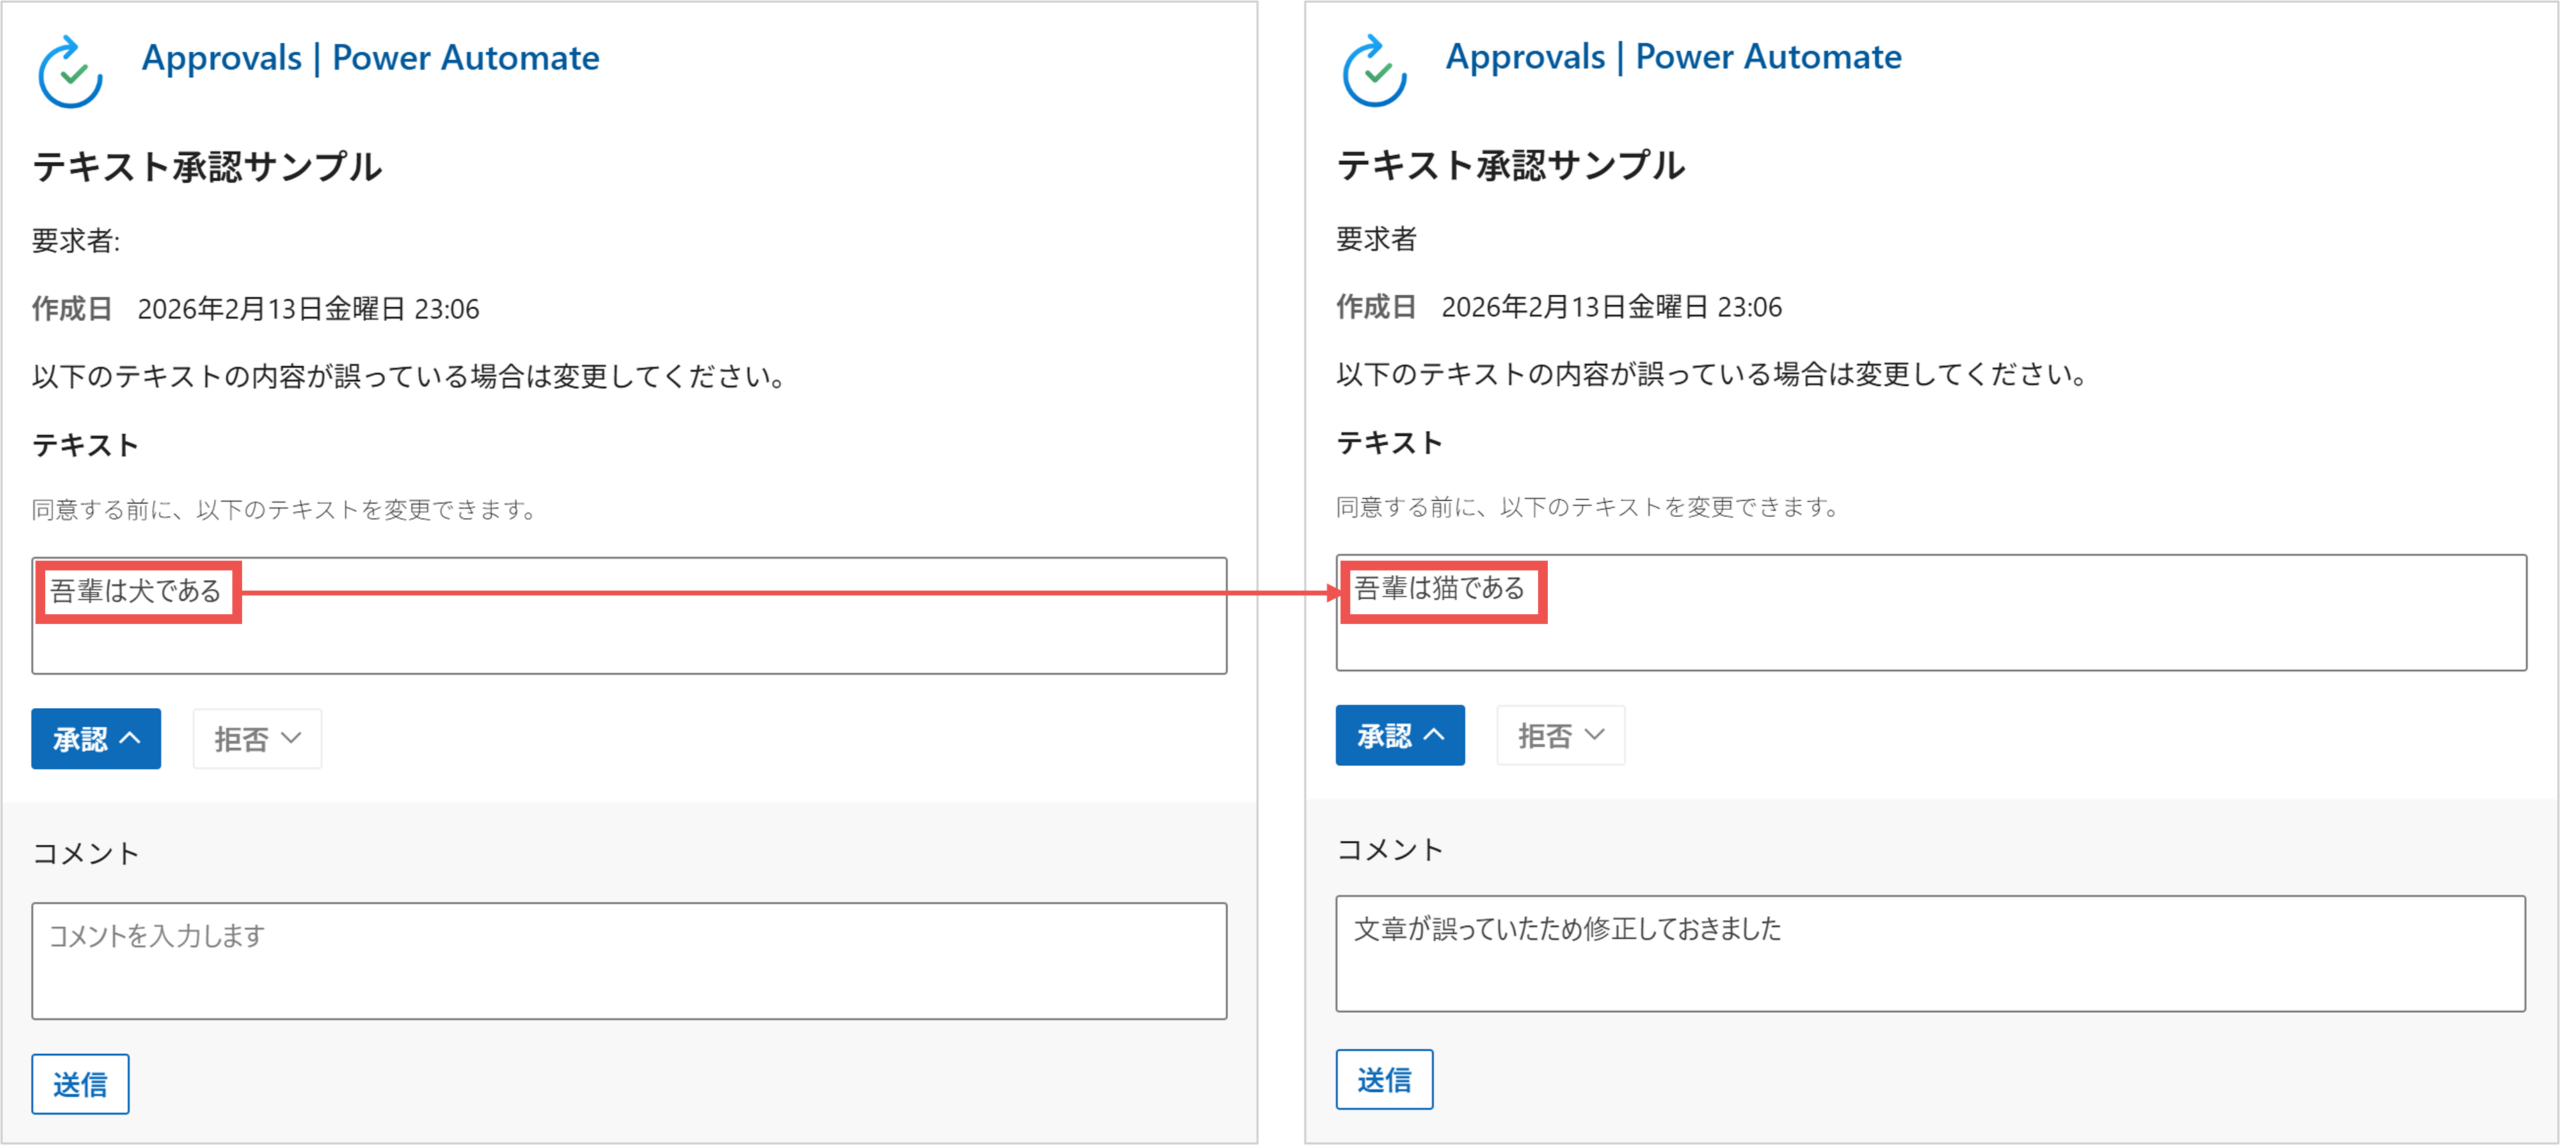
Task: Click the コメント section label on the right
Action: [1388, 850]
